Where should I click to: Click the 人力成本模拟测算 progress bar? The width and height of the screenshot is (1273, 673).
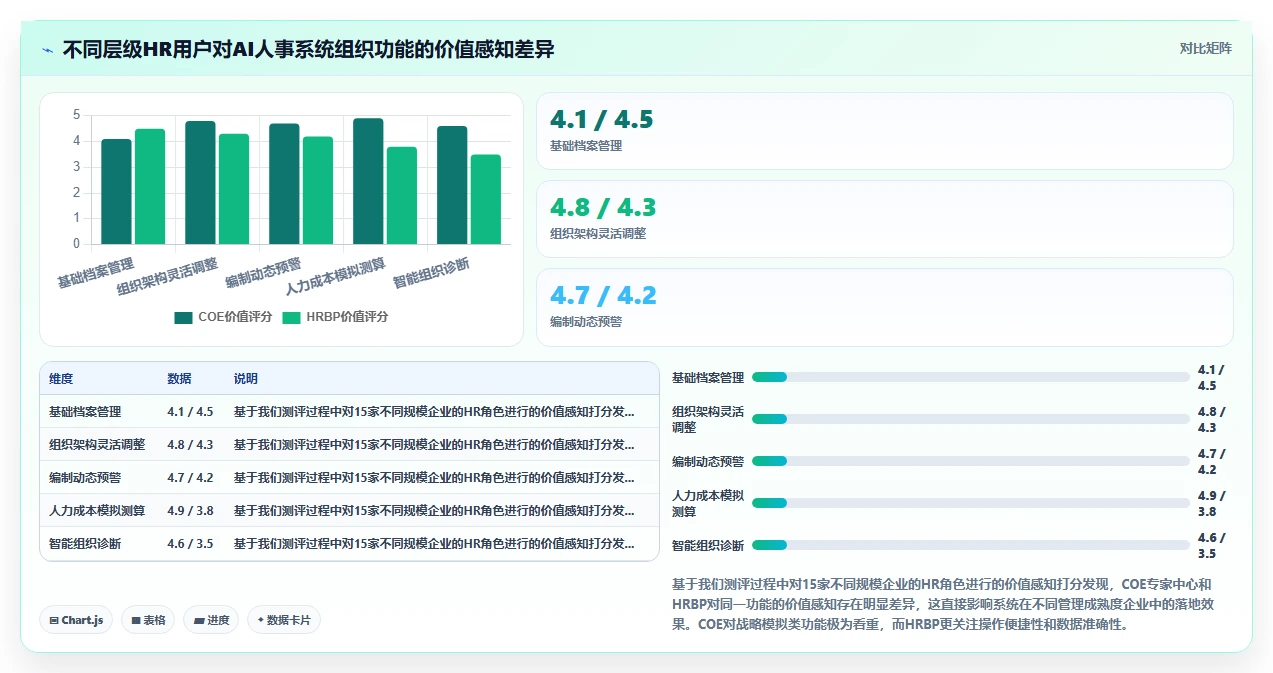[970, 503]
